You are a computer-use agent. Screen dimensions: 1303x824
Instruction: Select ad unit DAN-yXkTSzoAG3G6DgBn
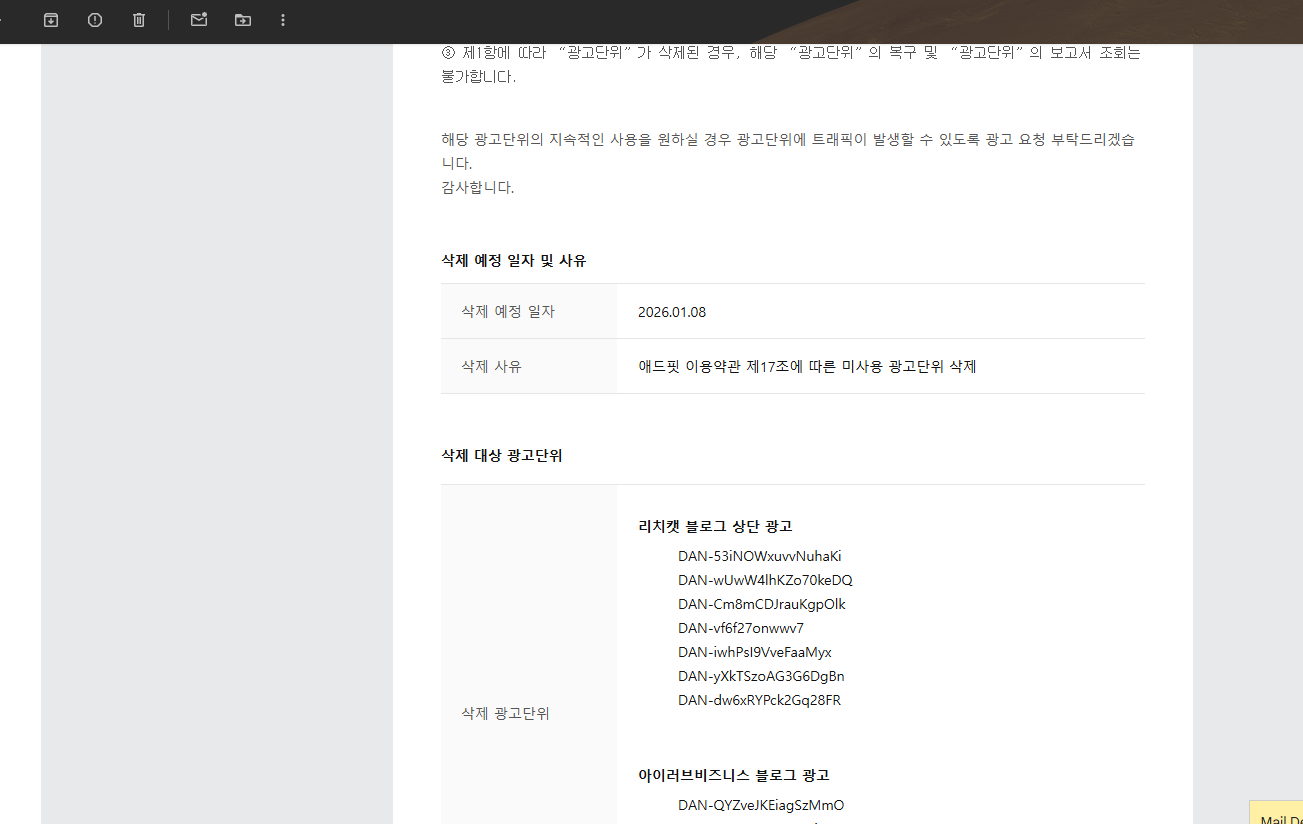point(761,676)
